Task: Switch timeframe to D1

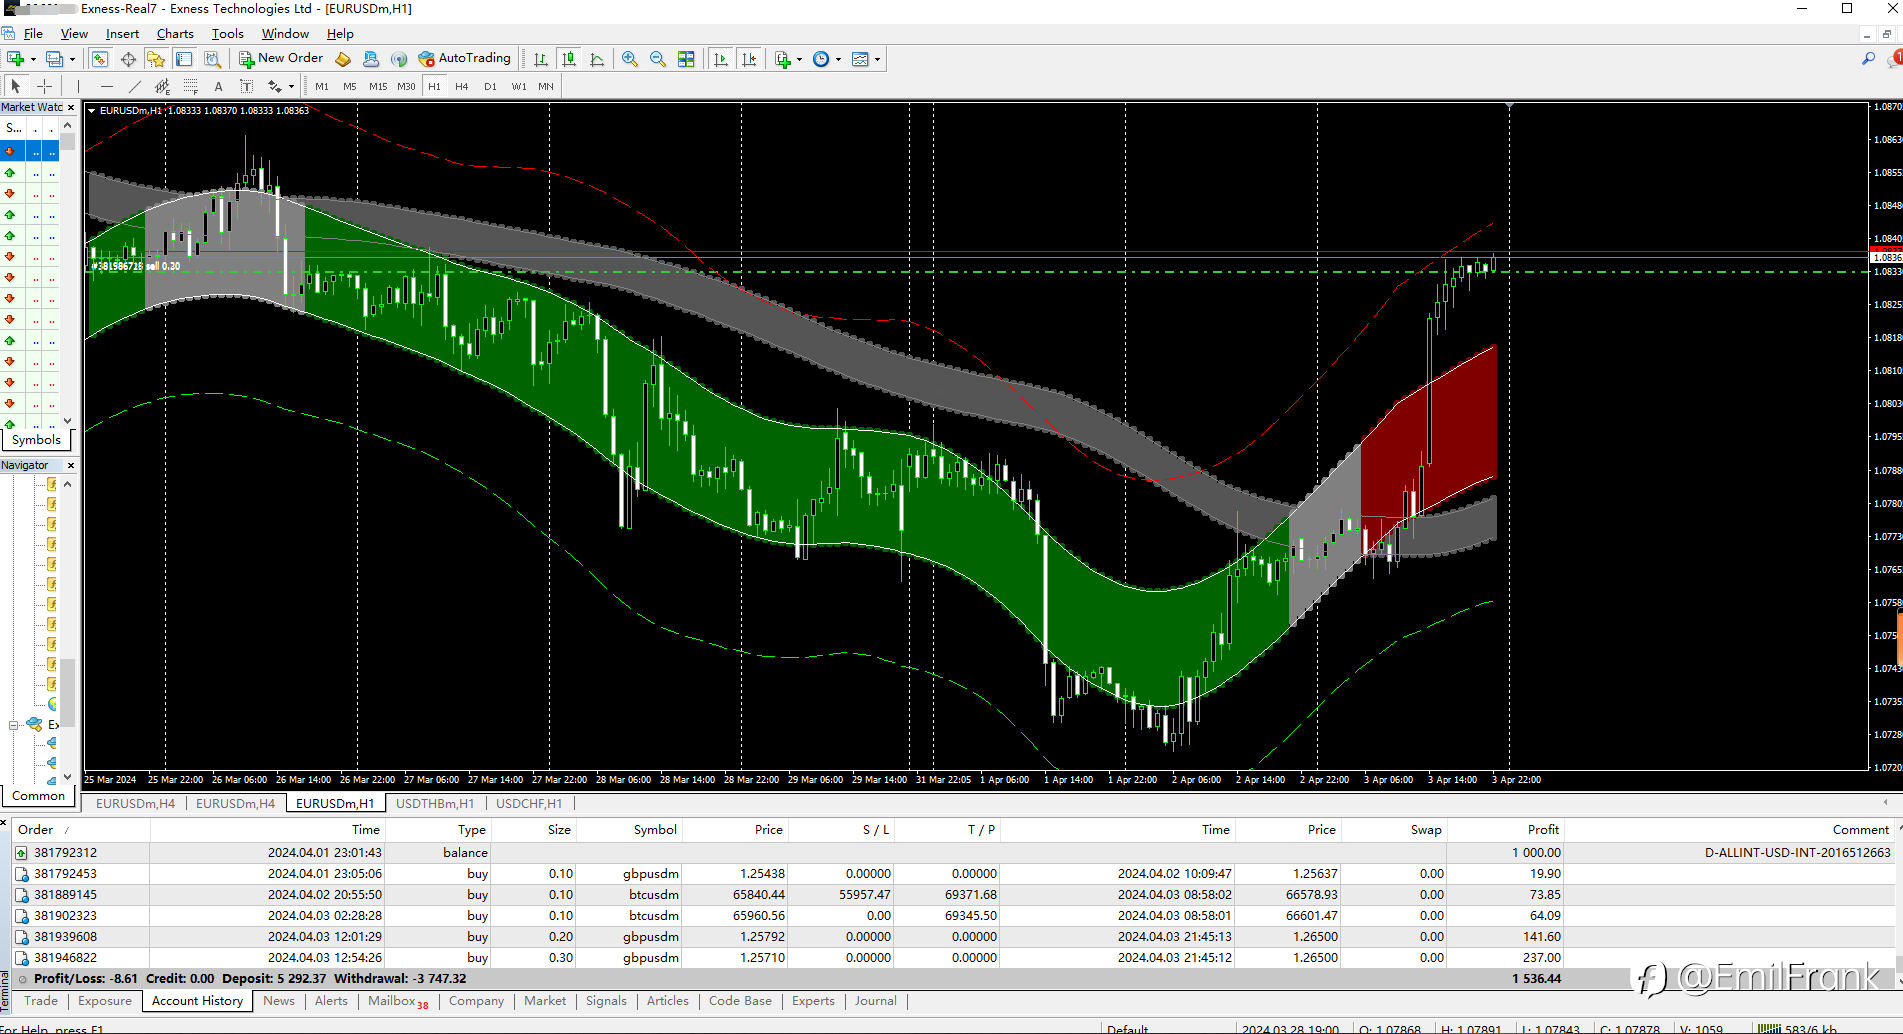Action: pyautogui.click(x=490, y=86)
